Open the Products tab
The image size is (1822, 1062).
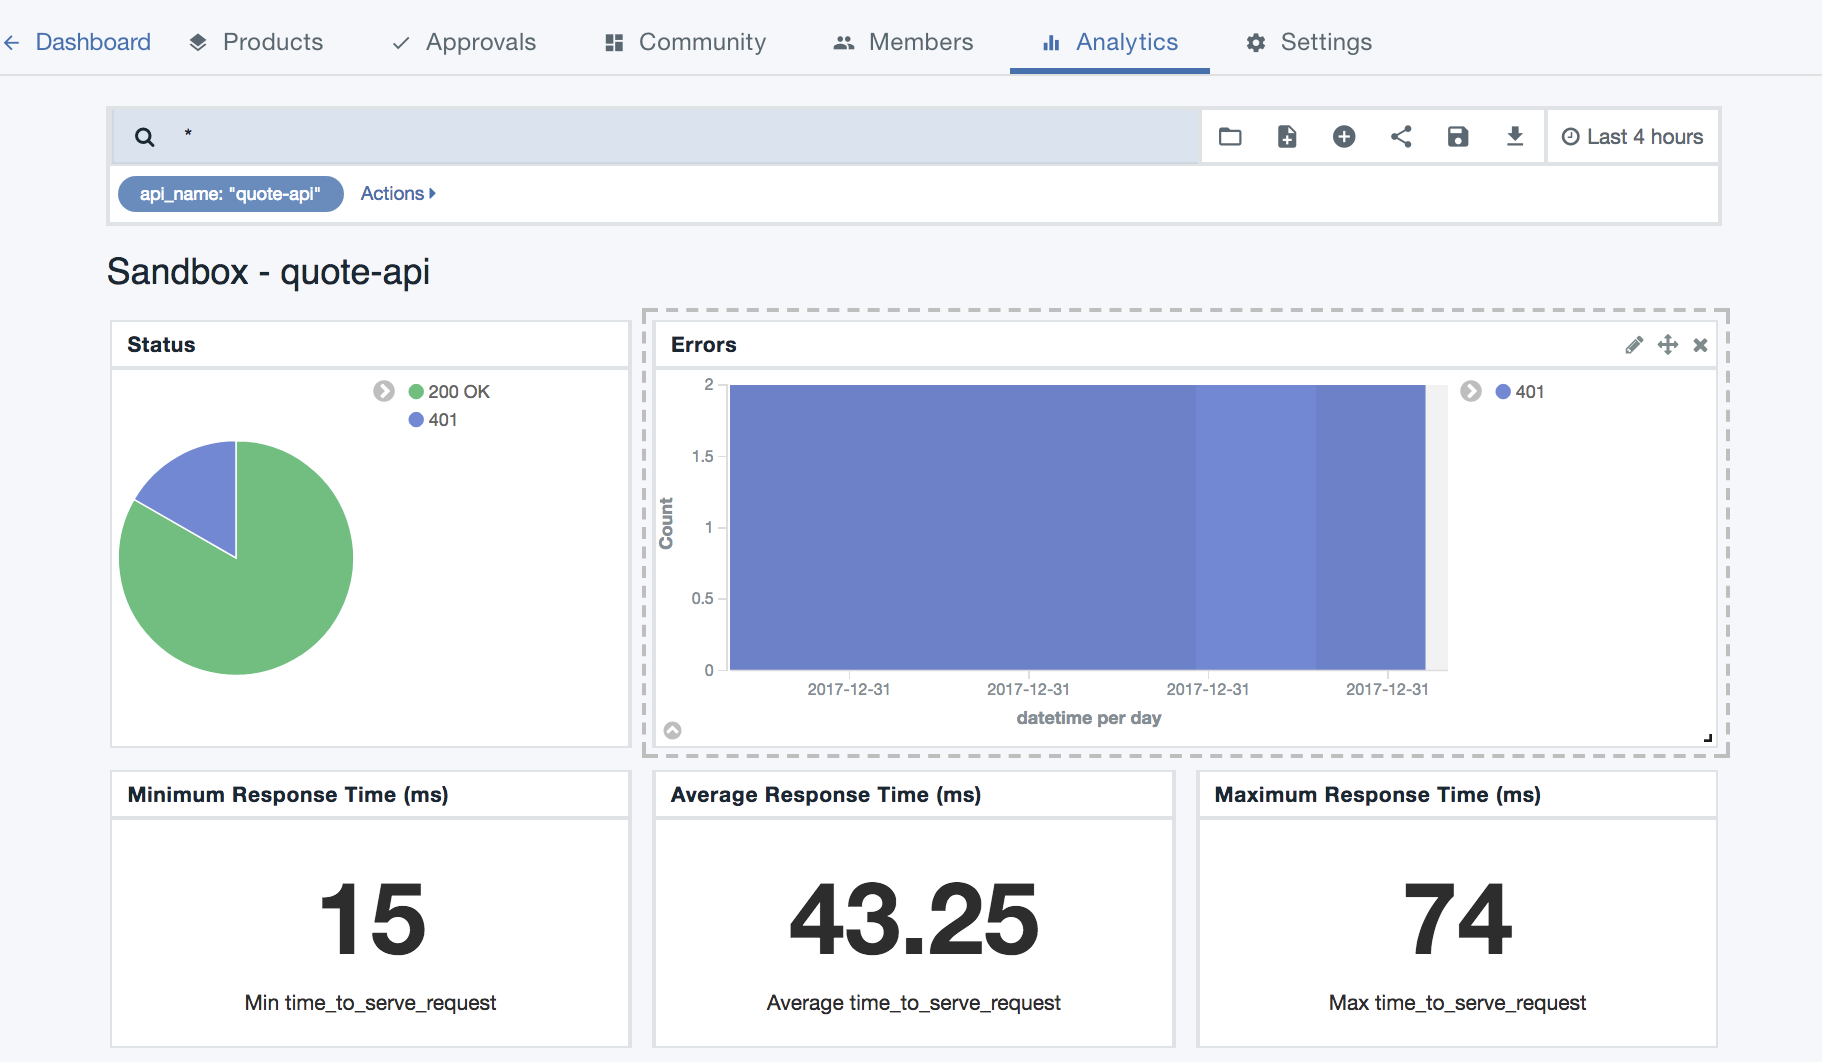(x=256, y=42)
